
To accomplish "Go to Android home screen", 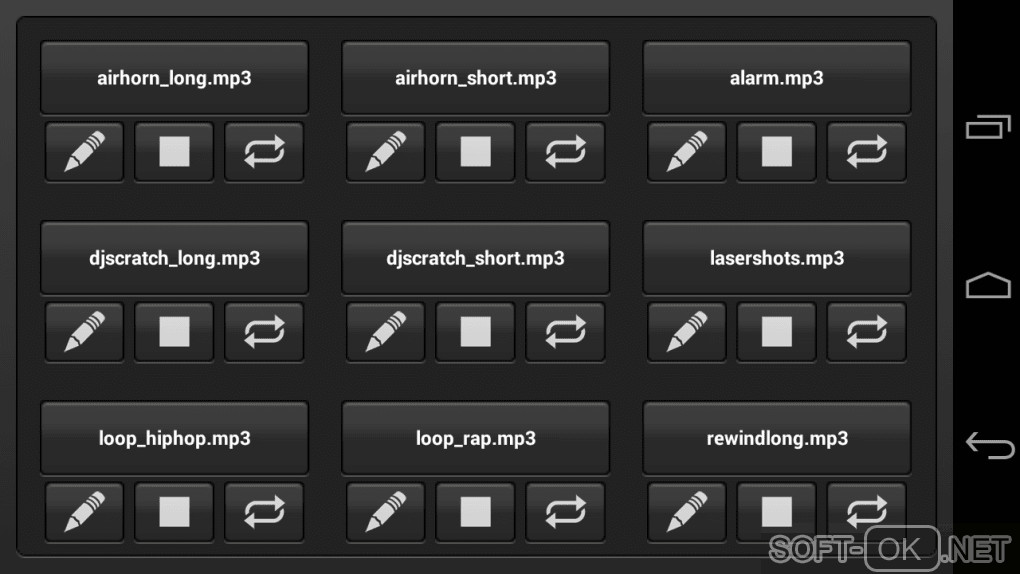I will (x=988, y=285).
